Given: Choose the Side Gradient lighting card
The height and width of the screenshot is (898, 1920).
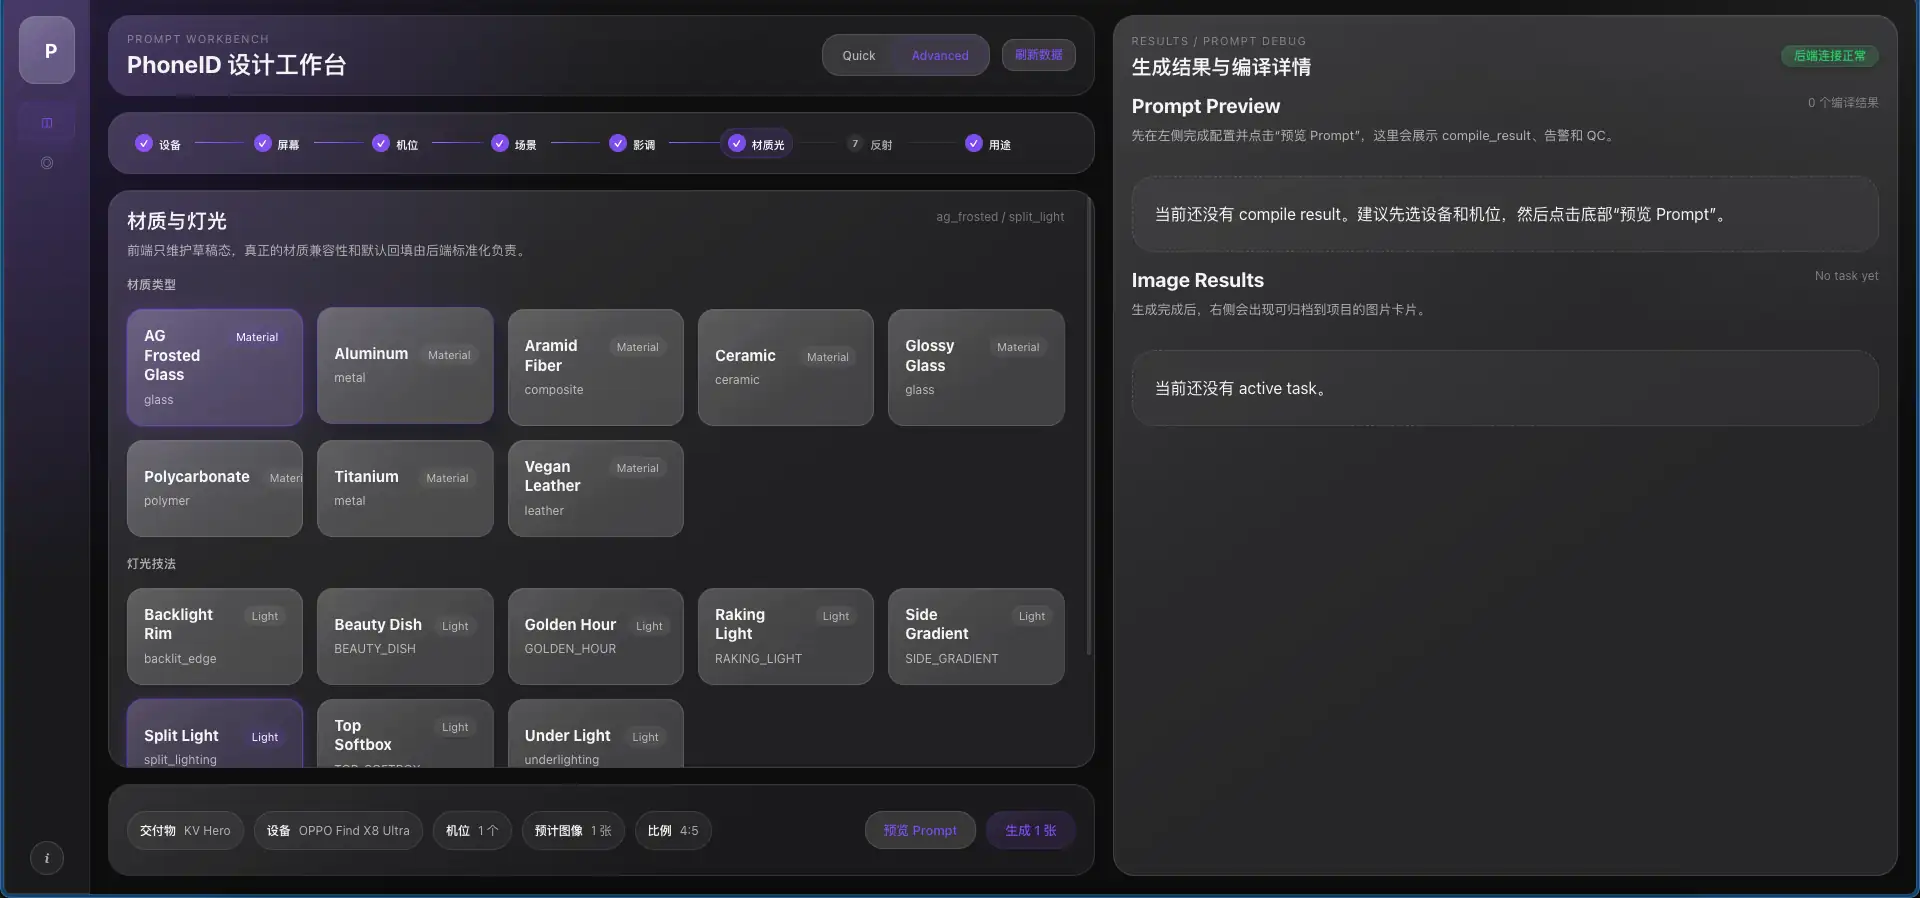Looking at the screenshot, I should pos(976,636).
